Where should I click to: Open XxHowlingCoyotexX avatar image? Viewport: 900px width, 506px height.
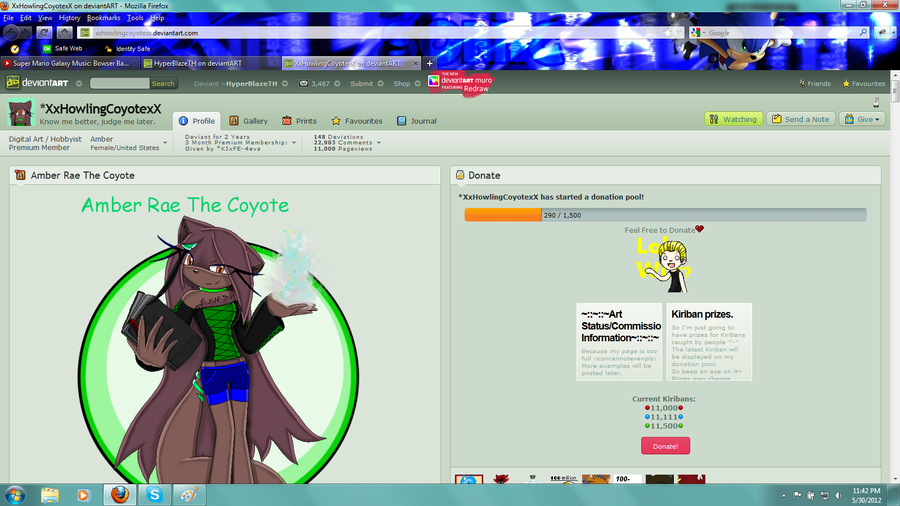pos(21,113)
